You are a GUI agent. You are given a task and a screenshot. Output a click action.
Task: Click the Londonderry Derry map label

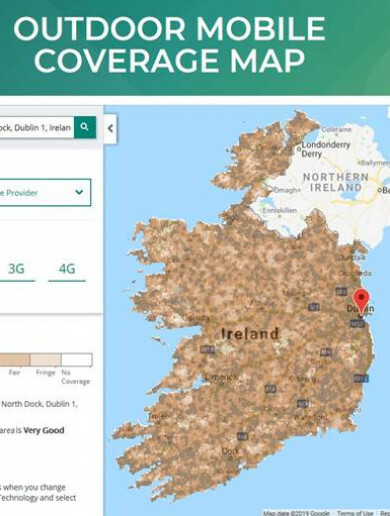[326, 149]
